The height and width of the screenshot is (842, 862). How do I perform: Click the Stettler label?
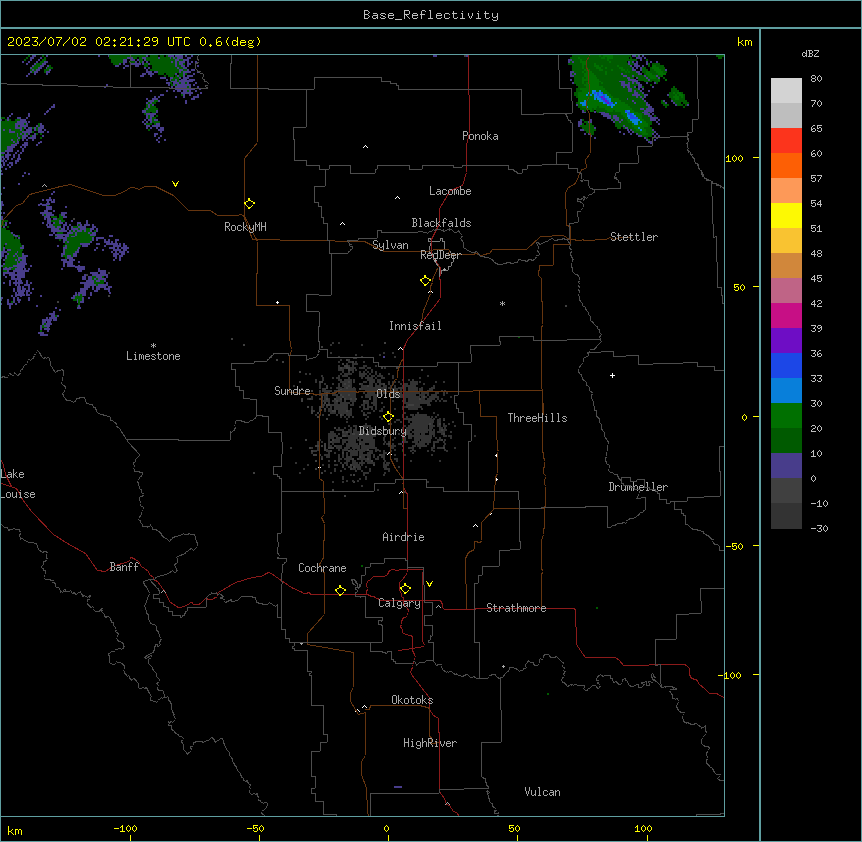634,237
